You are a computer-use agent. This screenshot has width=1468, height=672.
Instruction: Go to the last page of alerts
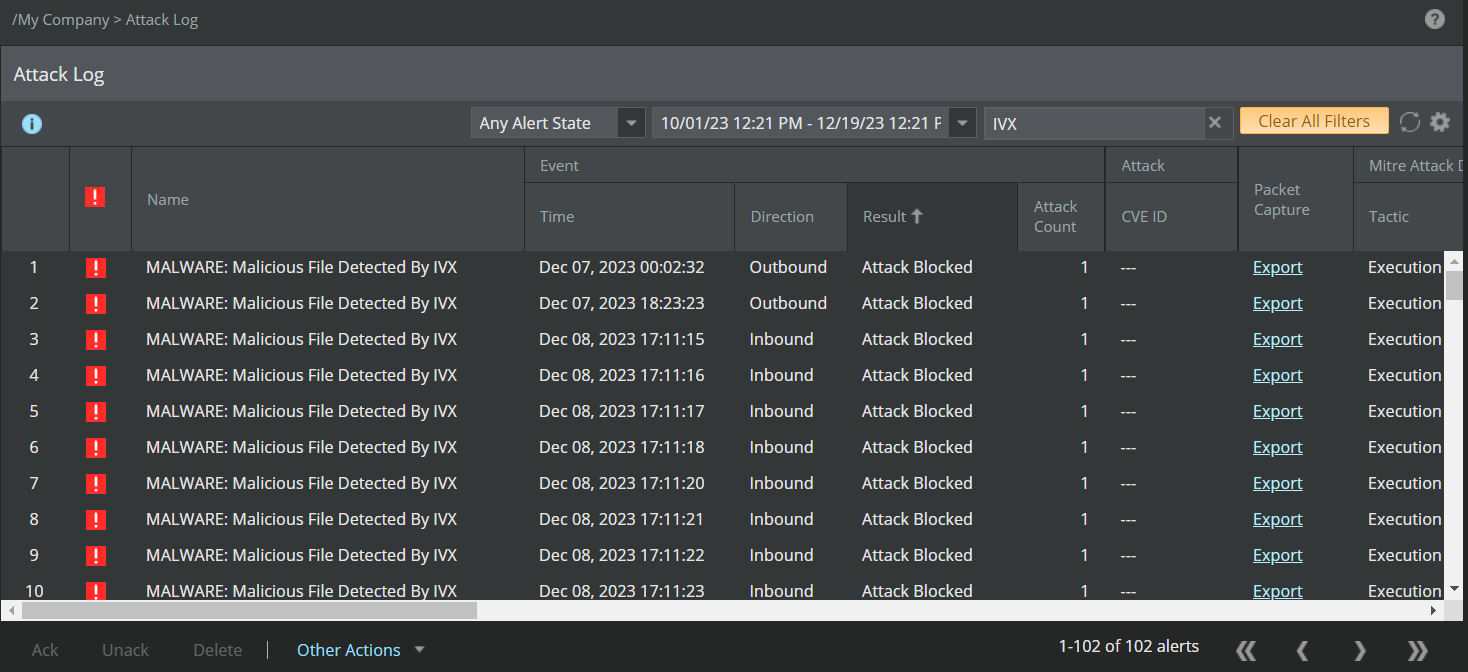1418,651
